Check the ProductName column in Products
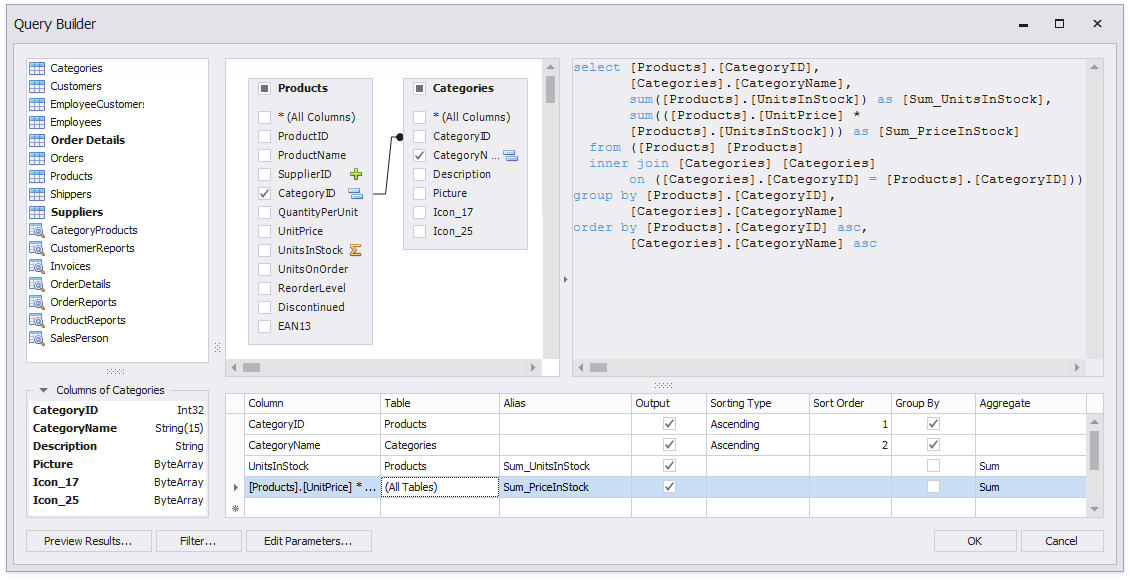This screenshot has height=580, width=1130. 264,155
